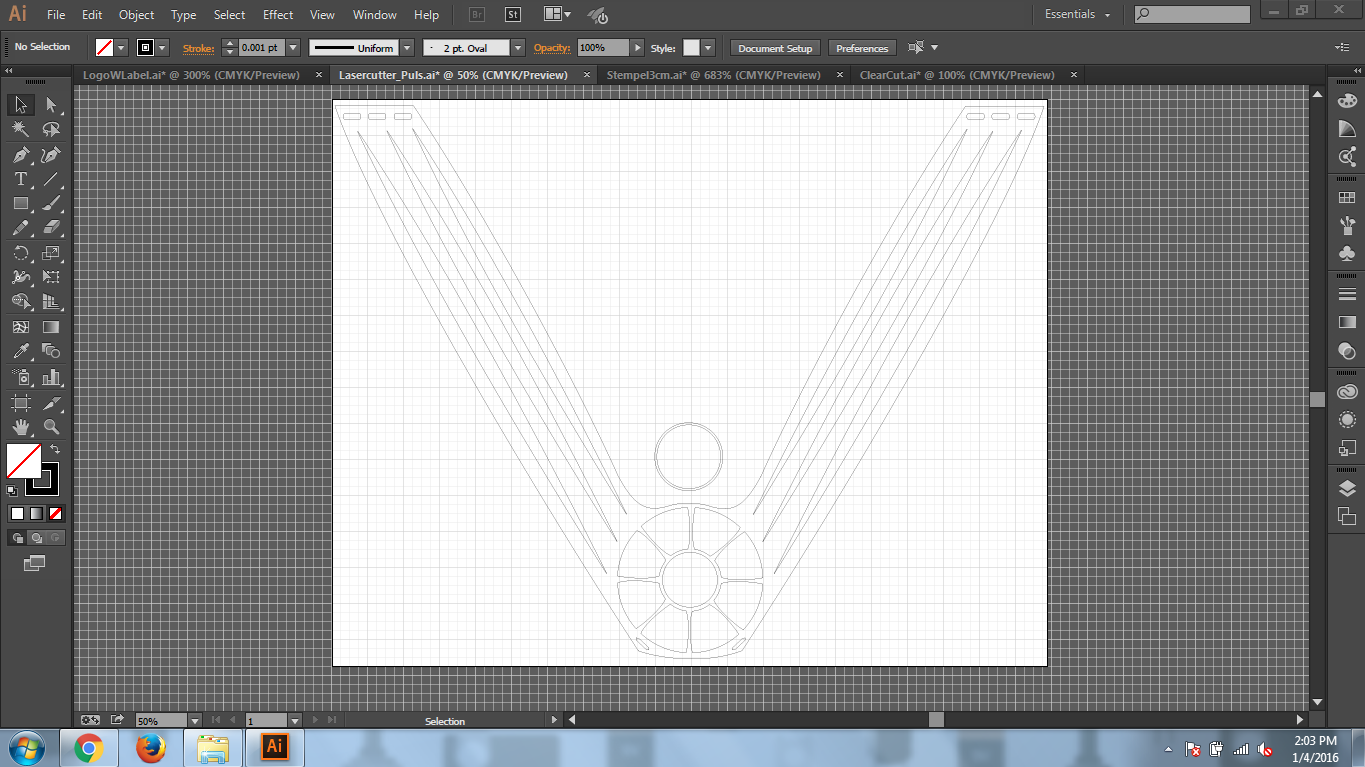Select the Gradient tool in the tools panel
Screen dimensions: 1365x767
(51, 327)
